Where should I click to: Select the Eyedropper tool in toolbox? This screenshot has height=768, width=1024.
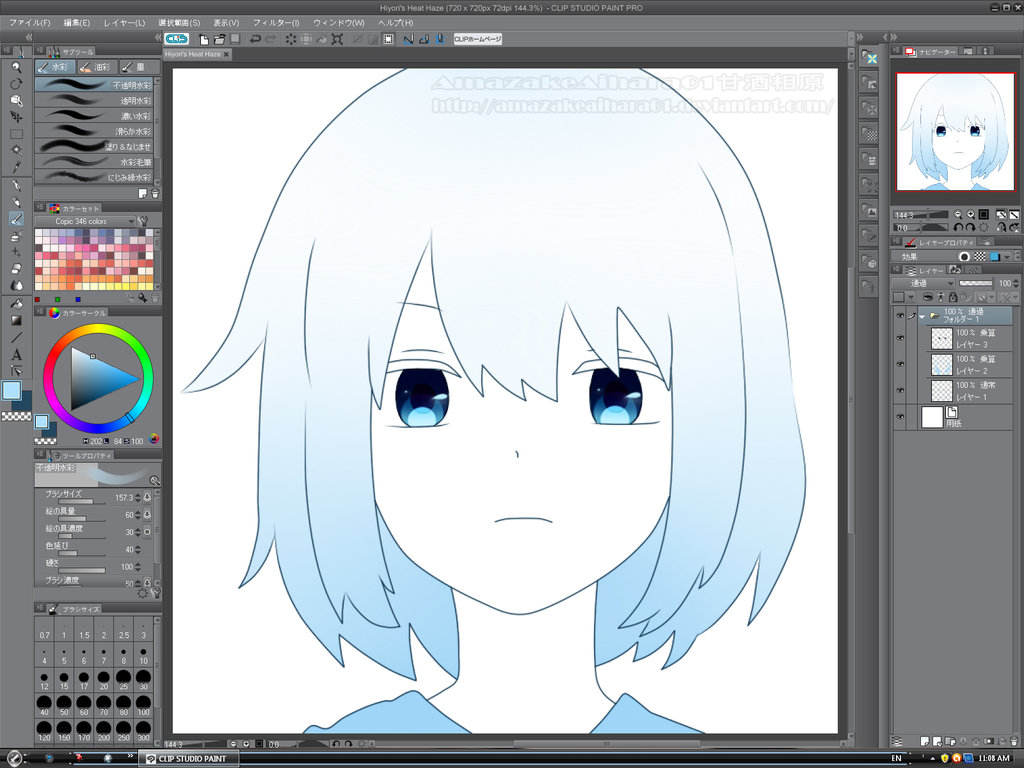[16, 167]
